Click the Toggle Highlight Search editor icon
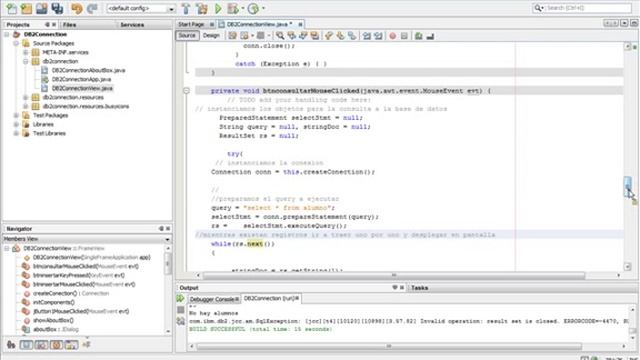The height and width of the screenshot is (360, 640). (x=315, y=36)
